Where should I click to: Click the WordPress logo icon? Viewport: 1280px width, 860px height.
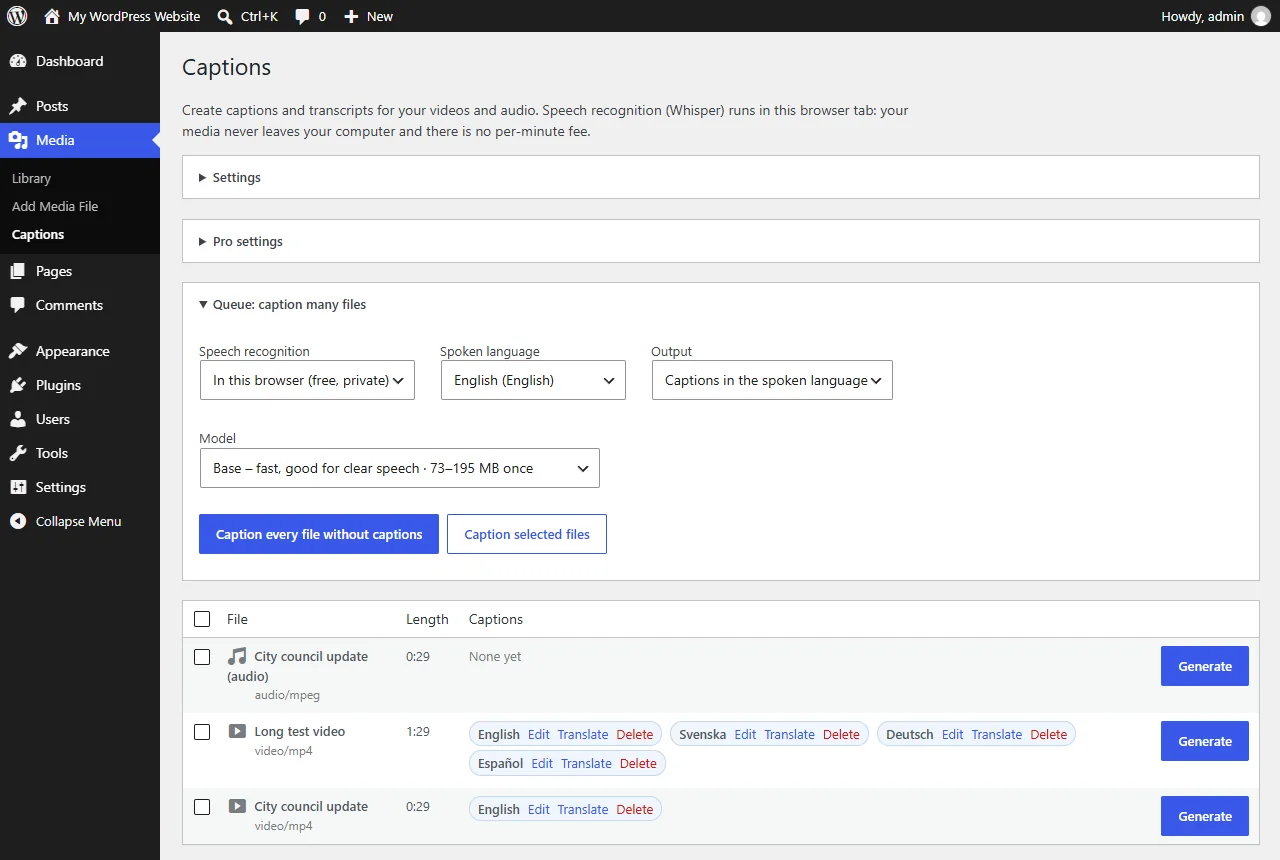coord(17,16)
